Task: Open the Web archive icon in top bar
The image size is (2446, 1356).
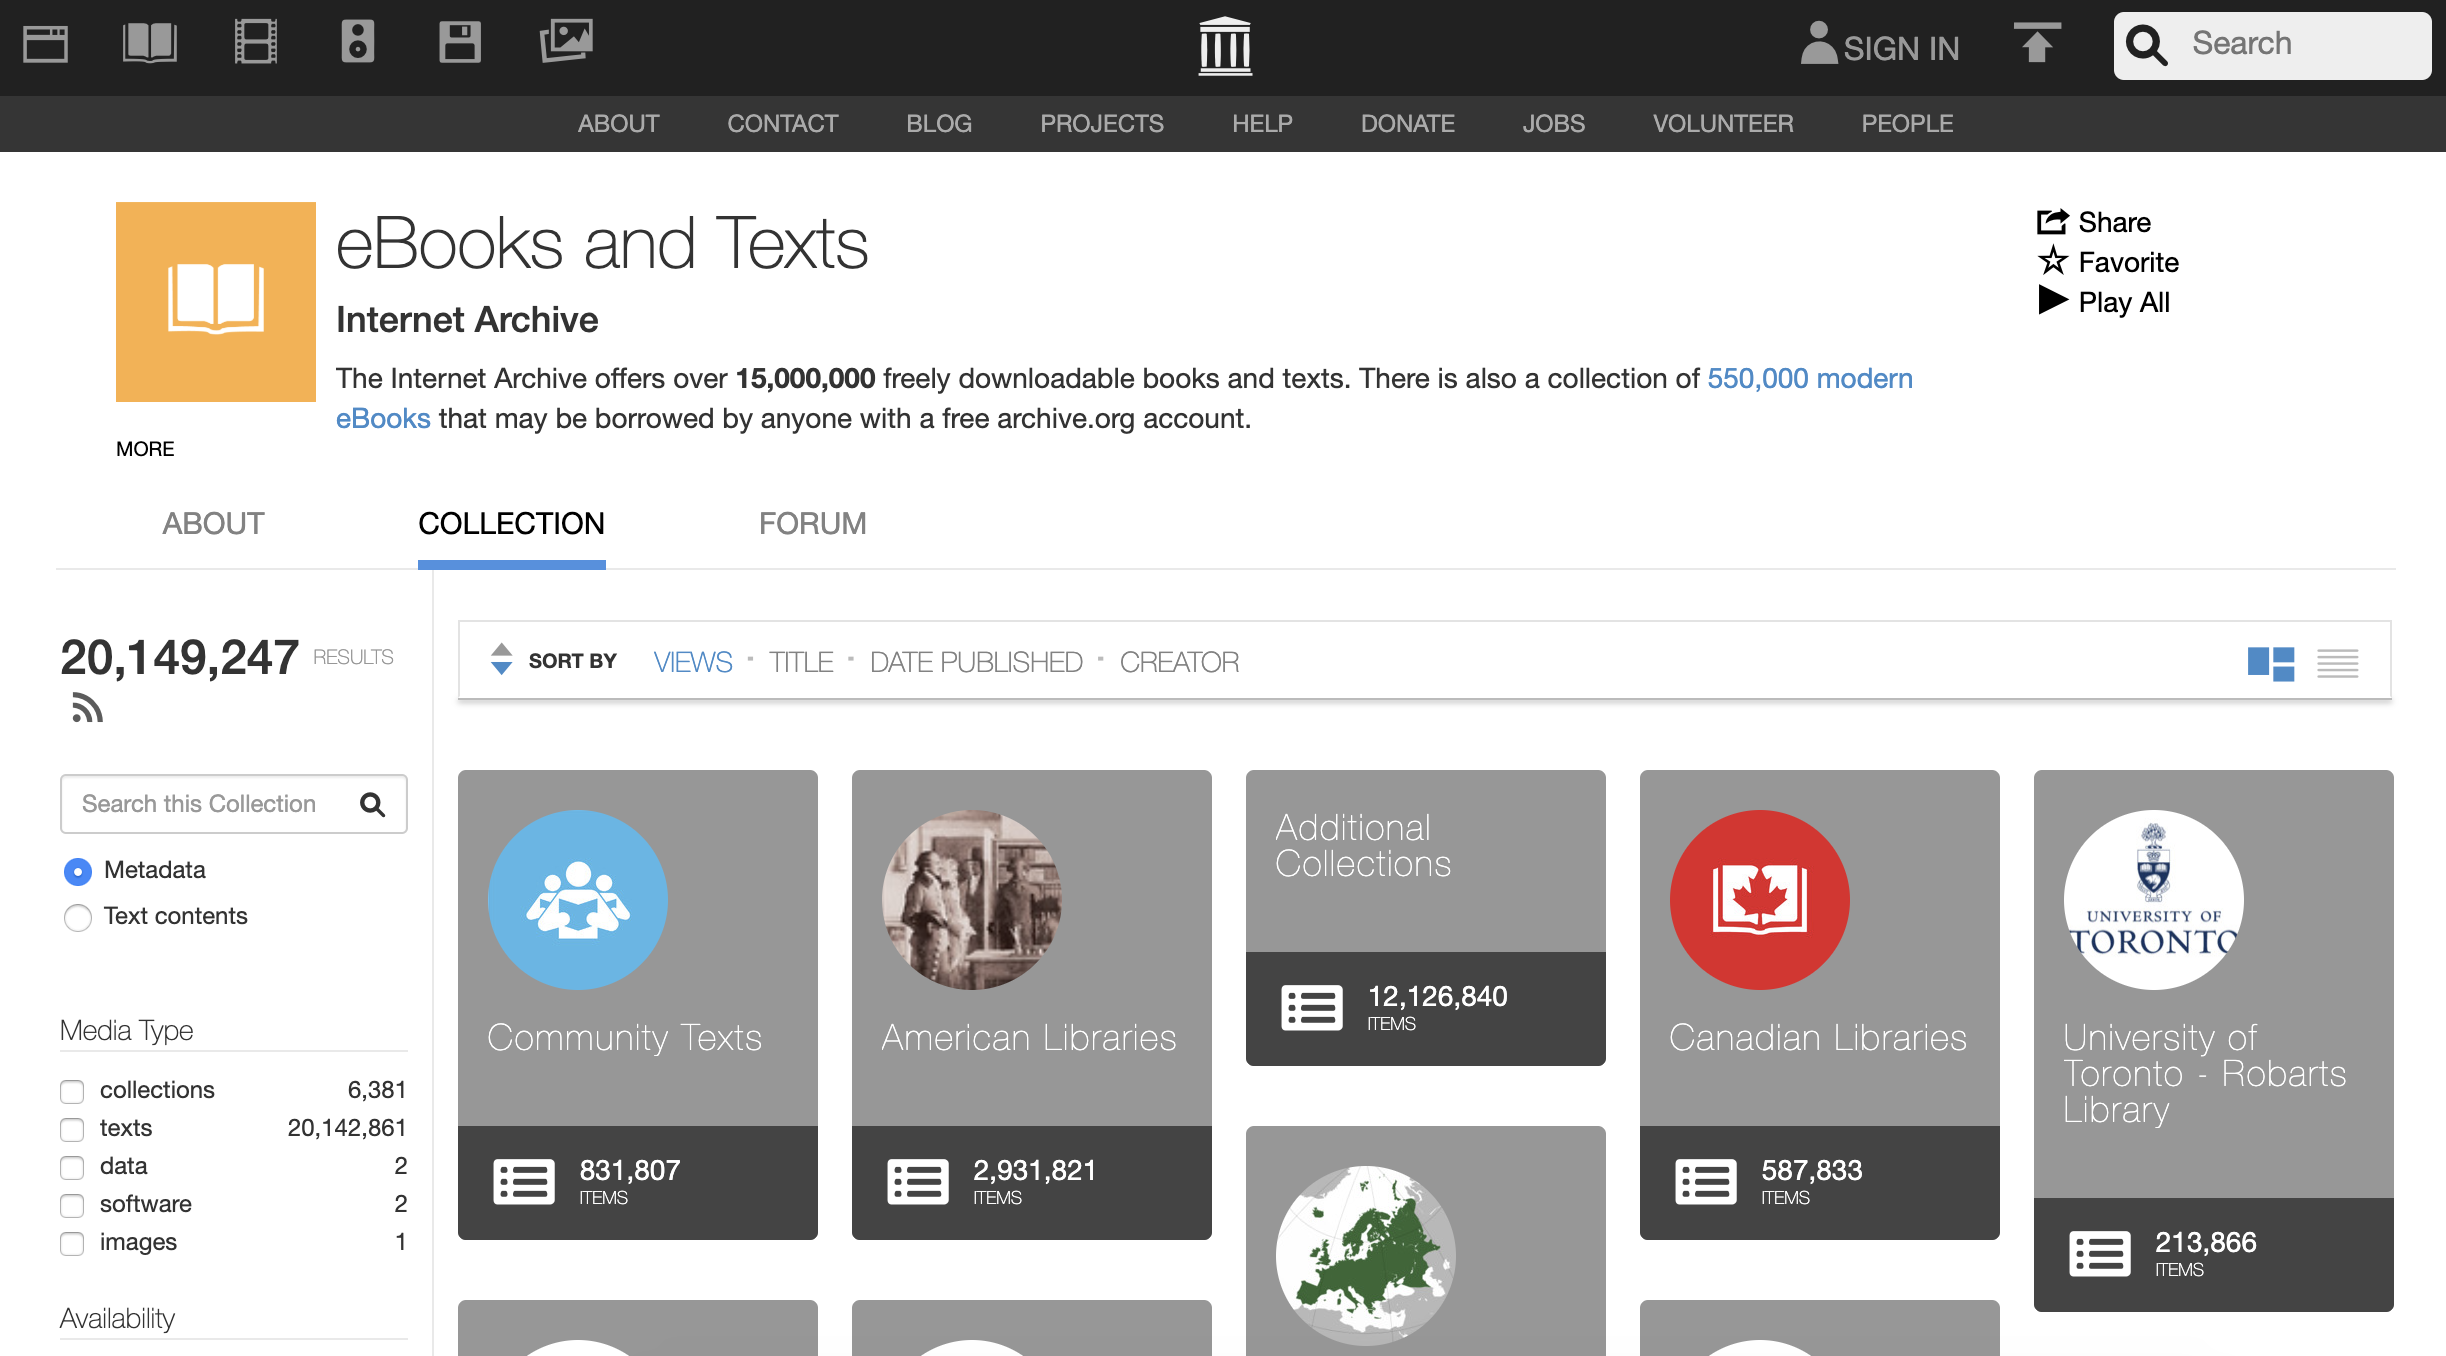Action: [x=45, y=43]
